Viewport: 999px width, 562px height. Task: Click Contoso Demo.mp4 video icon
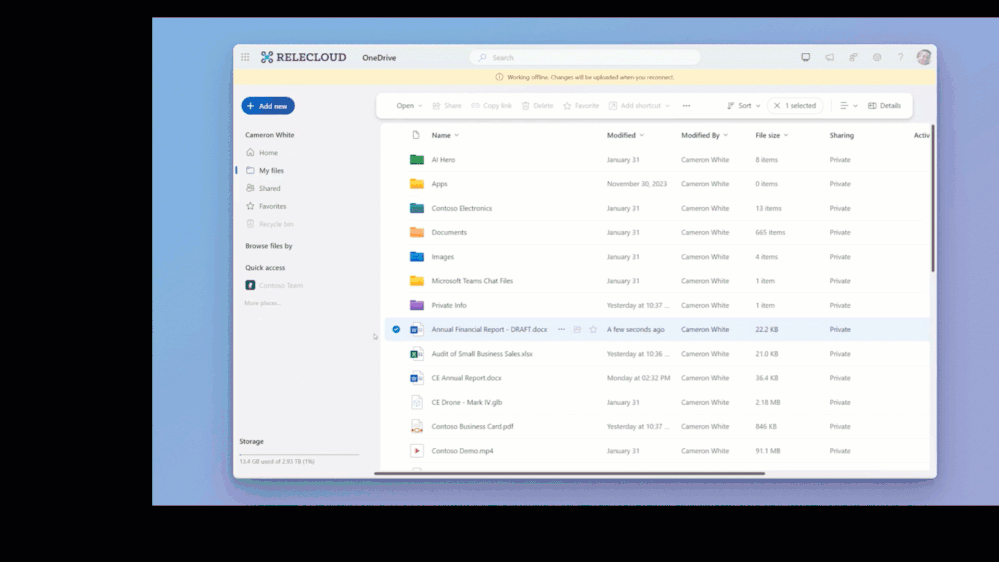[x=417, y=450]
